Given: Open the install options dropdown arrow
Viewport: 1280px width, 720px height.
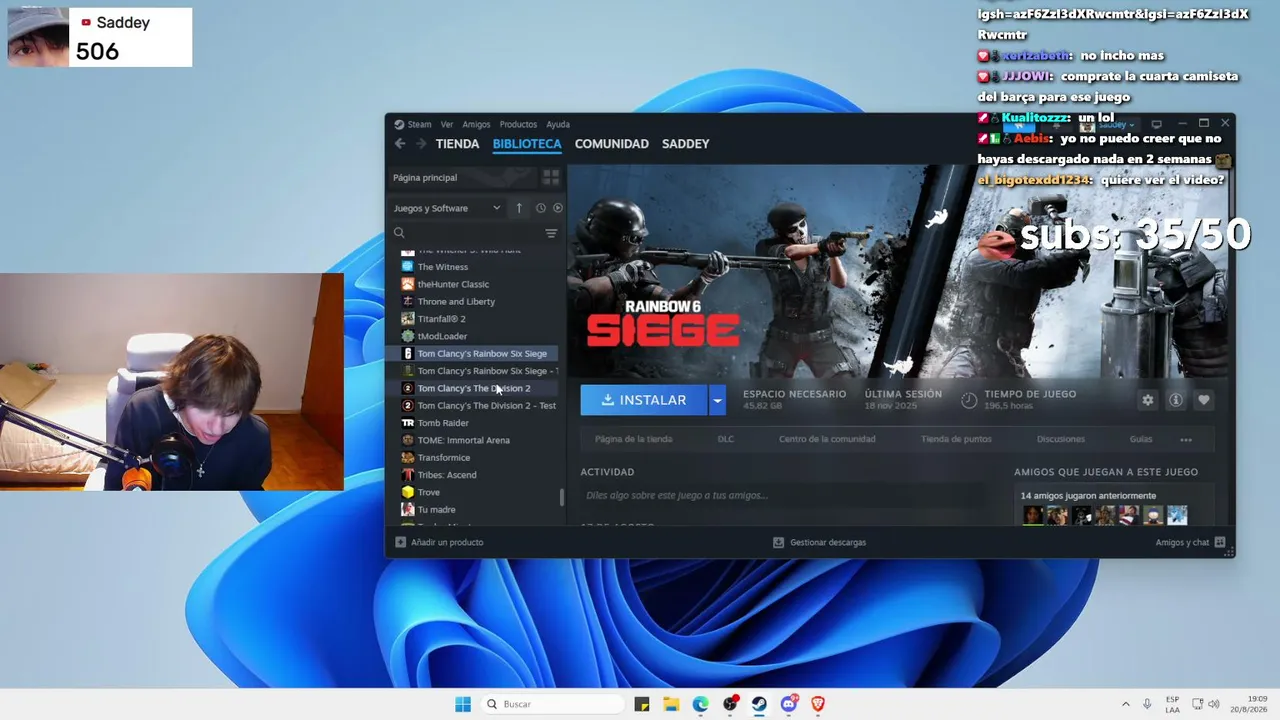Looking at the screenshot, I should click(x=717, y=400).
